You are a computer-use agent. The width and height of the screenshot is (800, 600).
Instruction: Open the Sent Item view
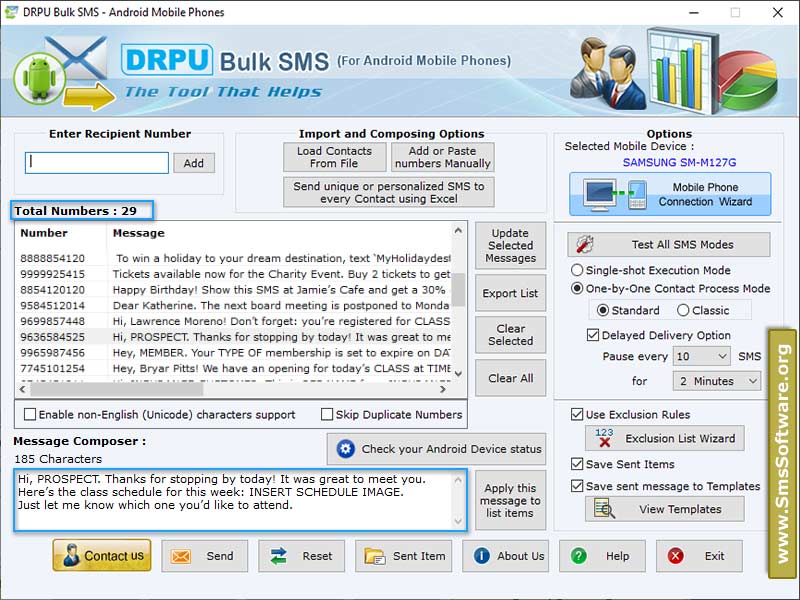click(x=403, y=556)
